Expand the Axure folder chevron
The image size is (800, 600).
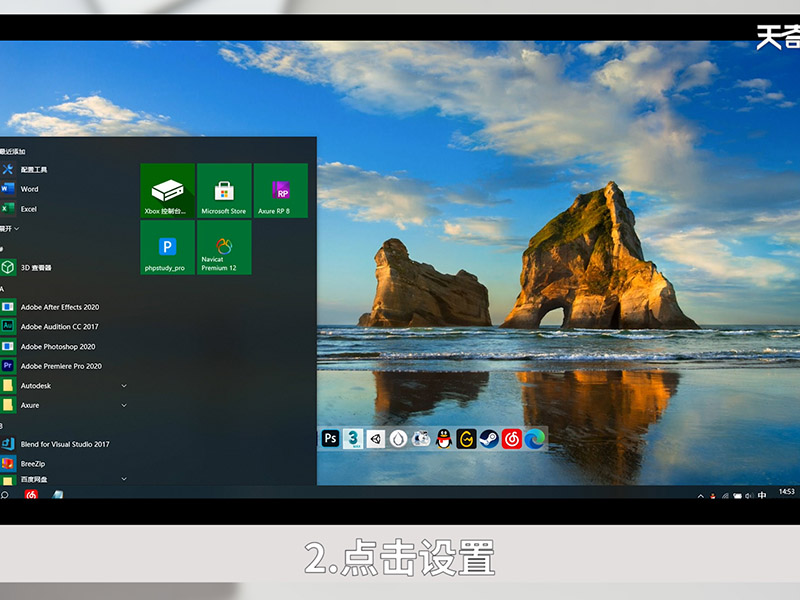pyautogui.click(x=123, y=405)
